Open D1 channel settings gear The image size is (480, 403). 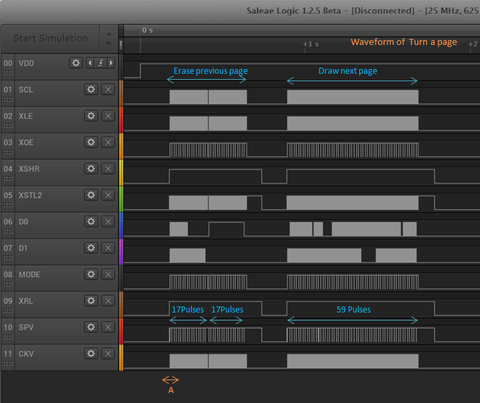point(91,248)
